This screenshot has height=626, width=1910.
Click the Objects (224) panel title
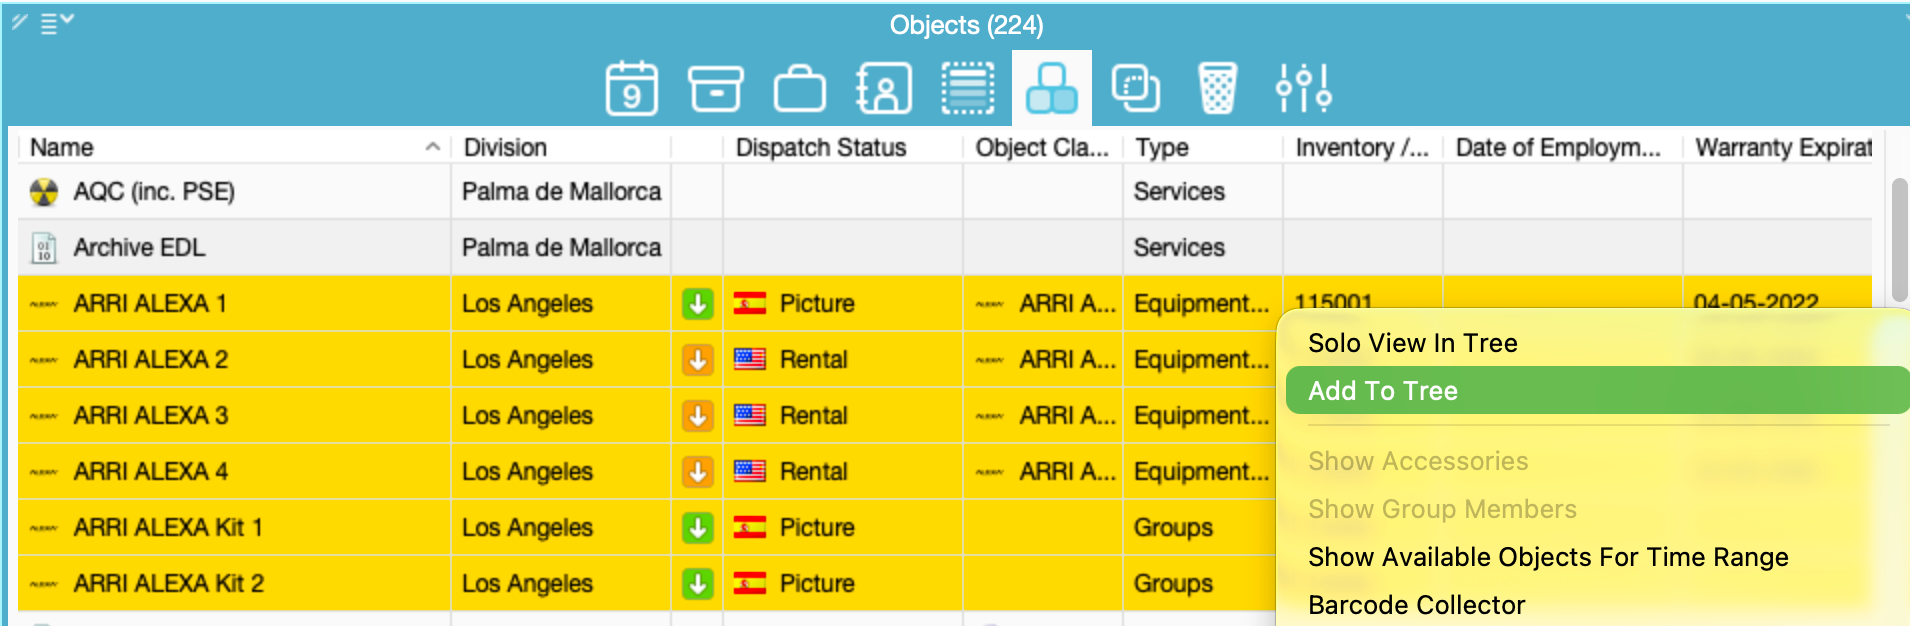pyautogui.click(x=966, y=25)
